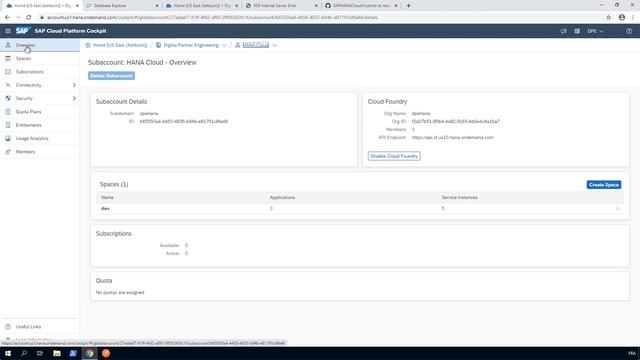Click the browser back arrow
The image size is (640, 360).
7,18
